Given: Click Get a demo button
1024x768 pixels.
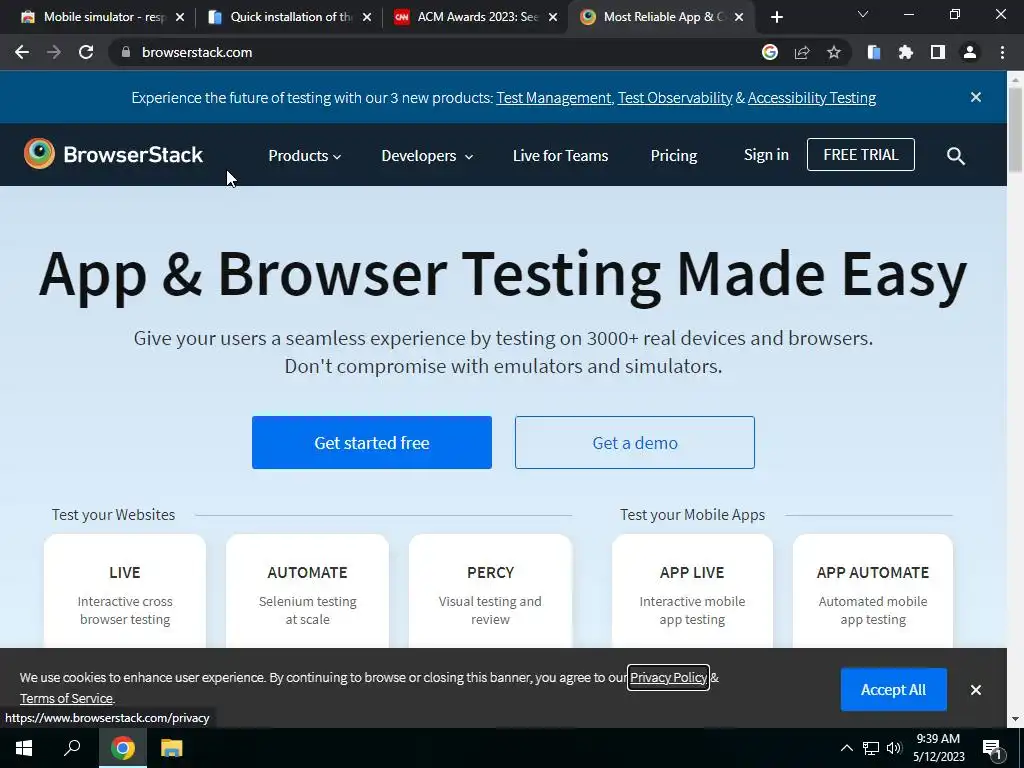Looking at the screenshot, I should (x=635, y=442).
